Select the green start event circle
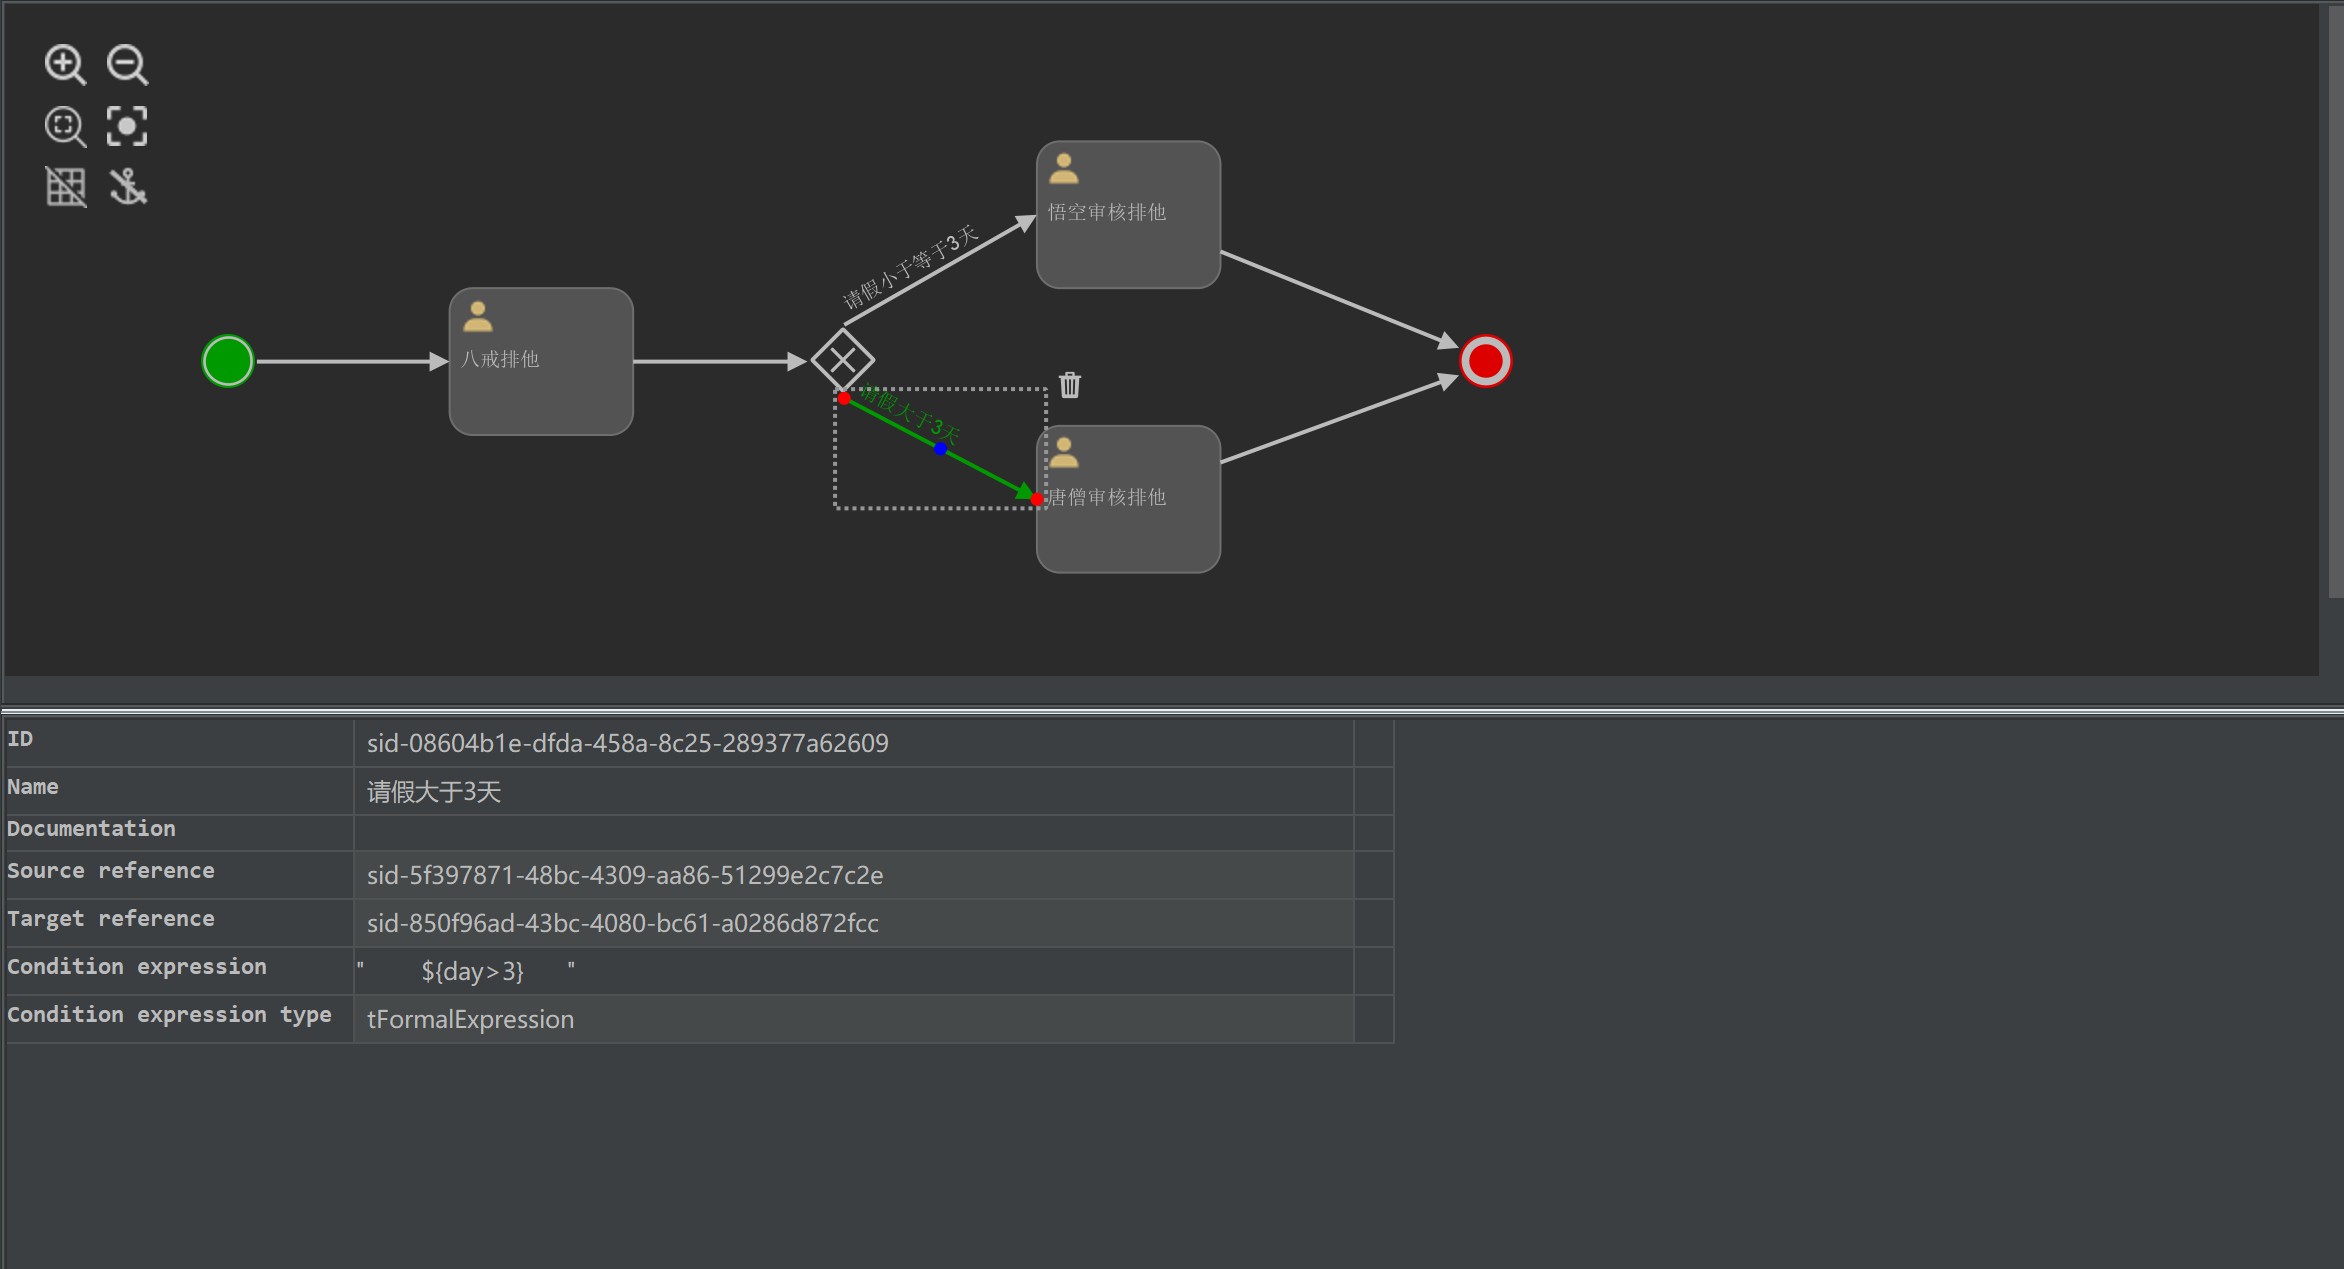The width and height of the screenshot is (2344, 1269). coord(228,361)
